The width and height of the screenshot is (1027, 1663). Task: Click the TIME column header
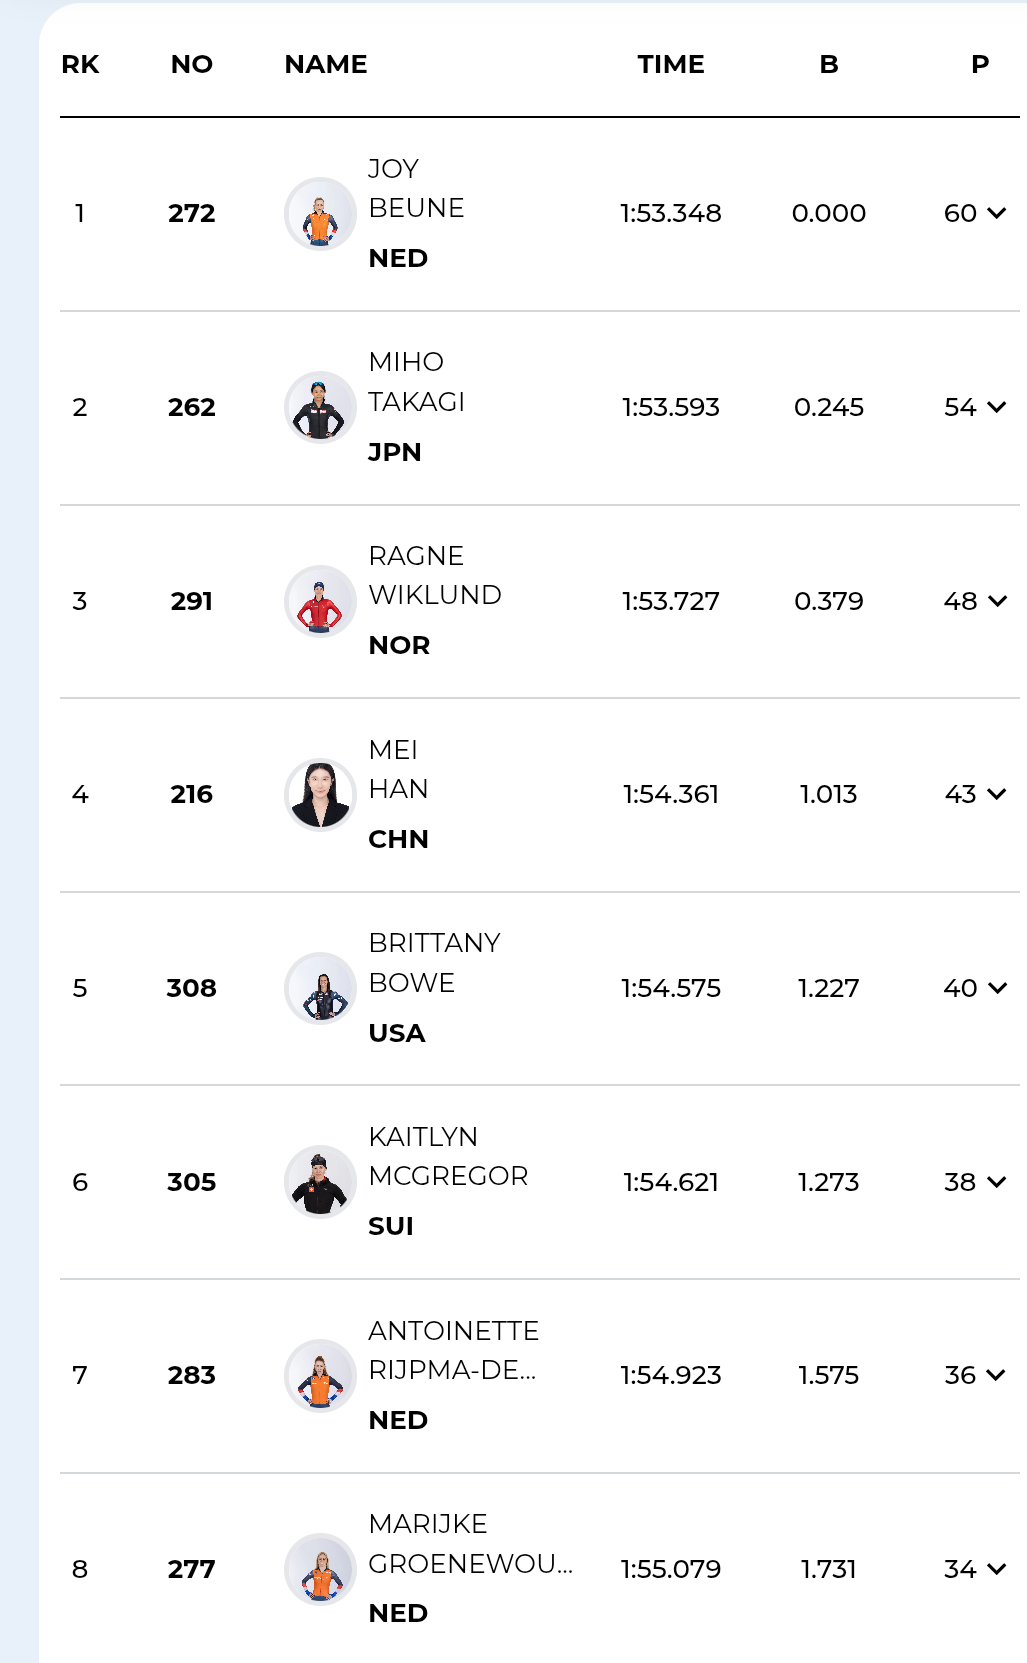pyautogui.click(x=671, y=65)
